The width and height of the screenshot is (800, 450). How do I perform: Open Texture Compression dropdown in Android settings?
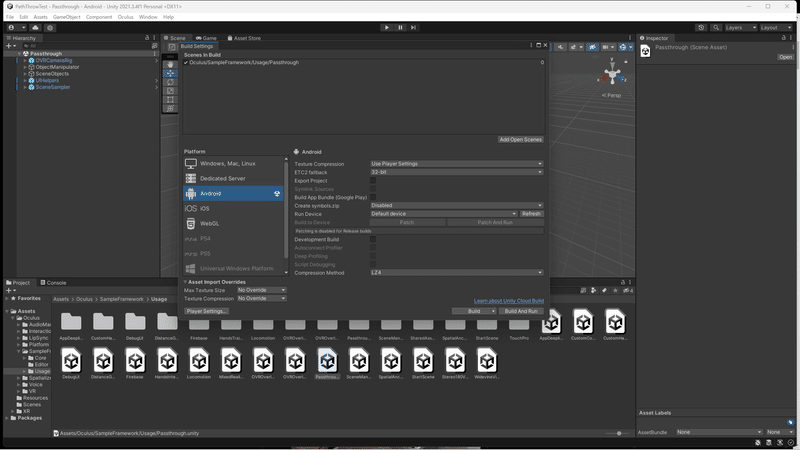click(457, 164)
